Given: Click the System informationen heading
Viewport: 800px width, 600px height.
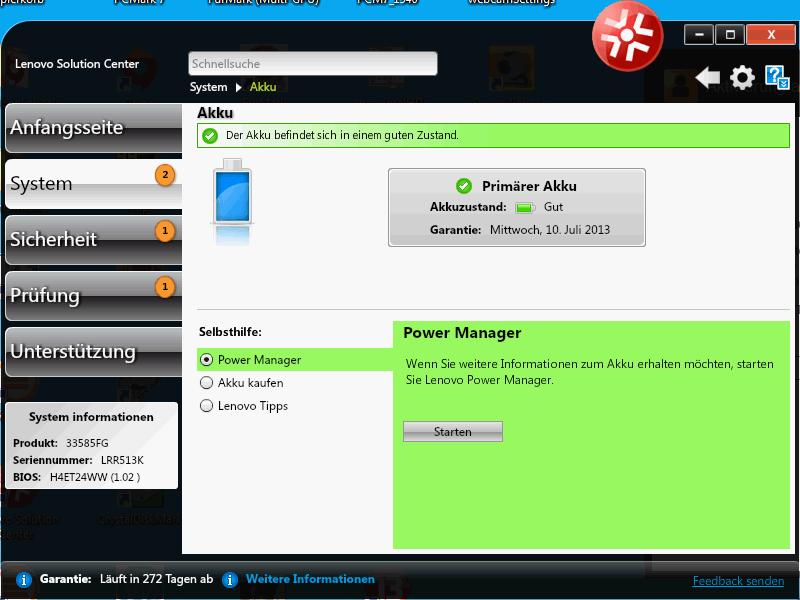Looking at the screenshot, I should (x=91, y=417).
